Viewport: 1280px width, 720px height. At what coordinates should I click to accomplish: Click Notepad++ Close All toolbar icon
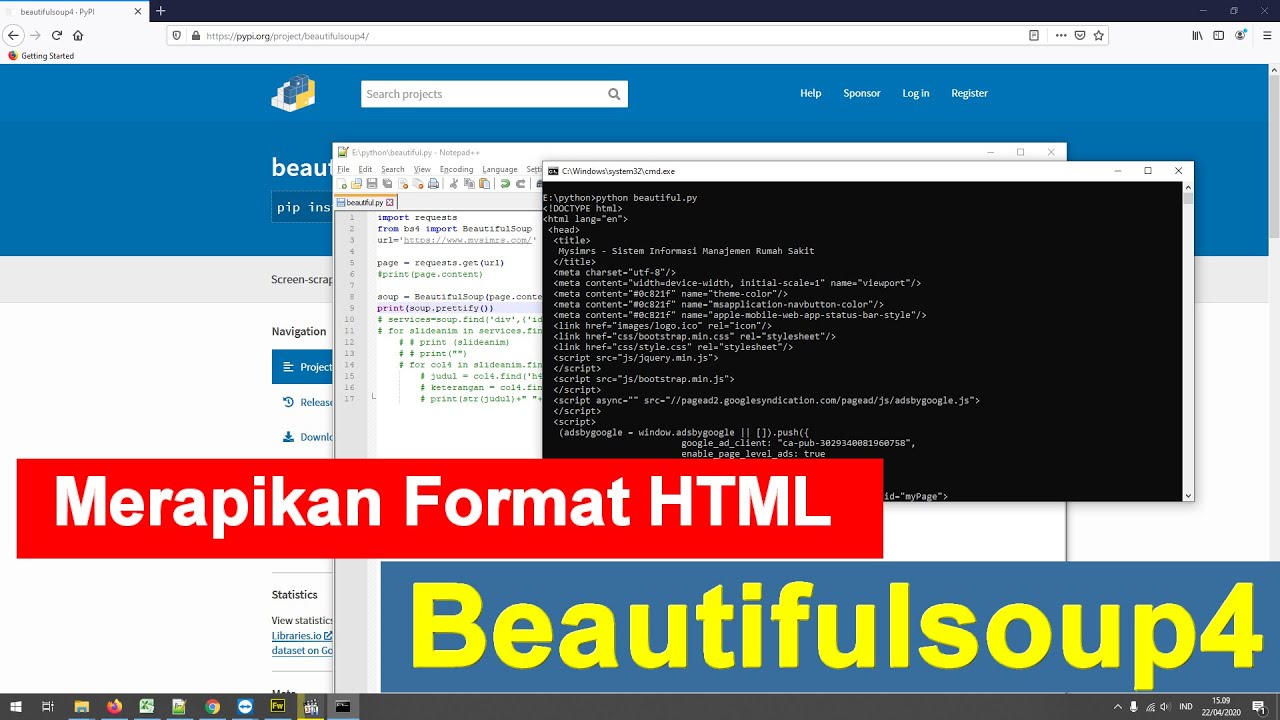click(x=417, y=184)
